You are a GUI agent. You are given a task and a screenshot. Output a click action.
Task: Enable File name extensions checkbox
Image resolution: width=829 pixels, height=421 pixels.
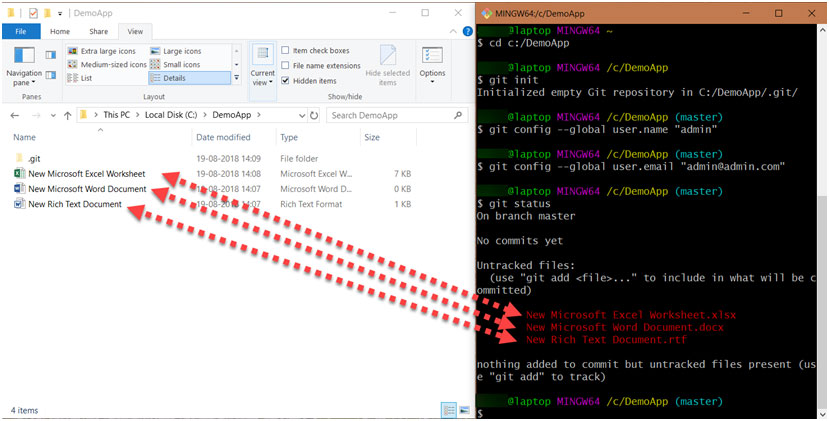(x=287, y=66)
